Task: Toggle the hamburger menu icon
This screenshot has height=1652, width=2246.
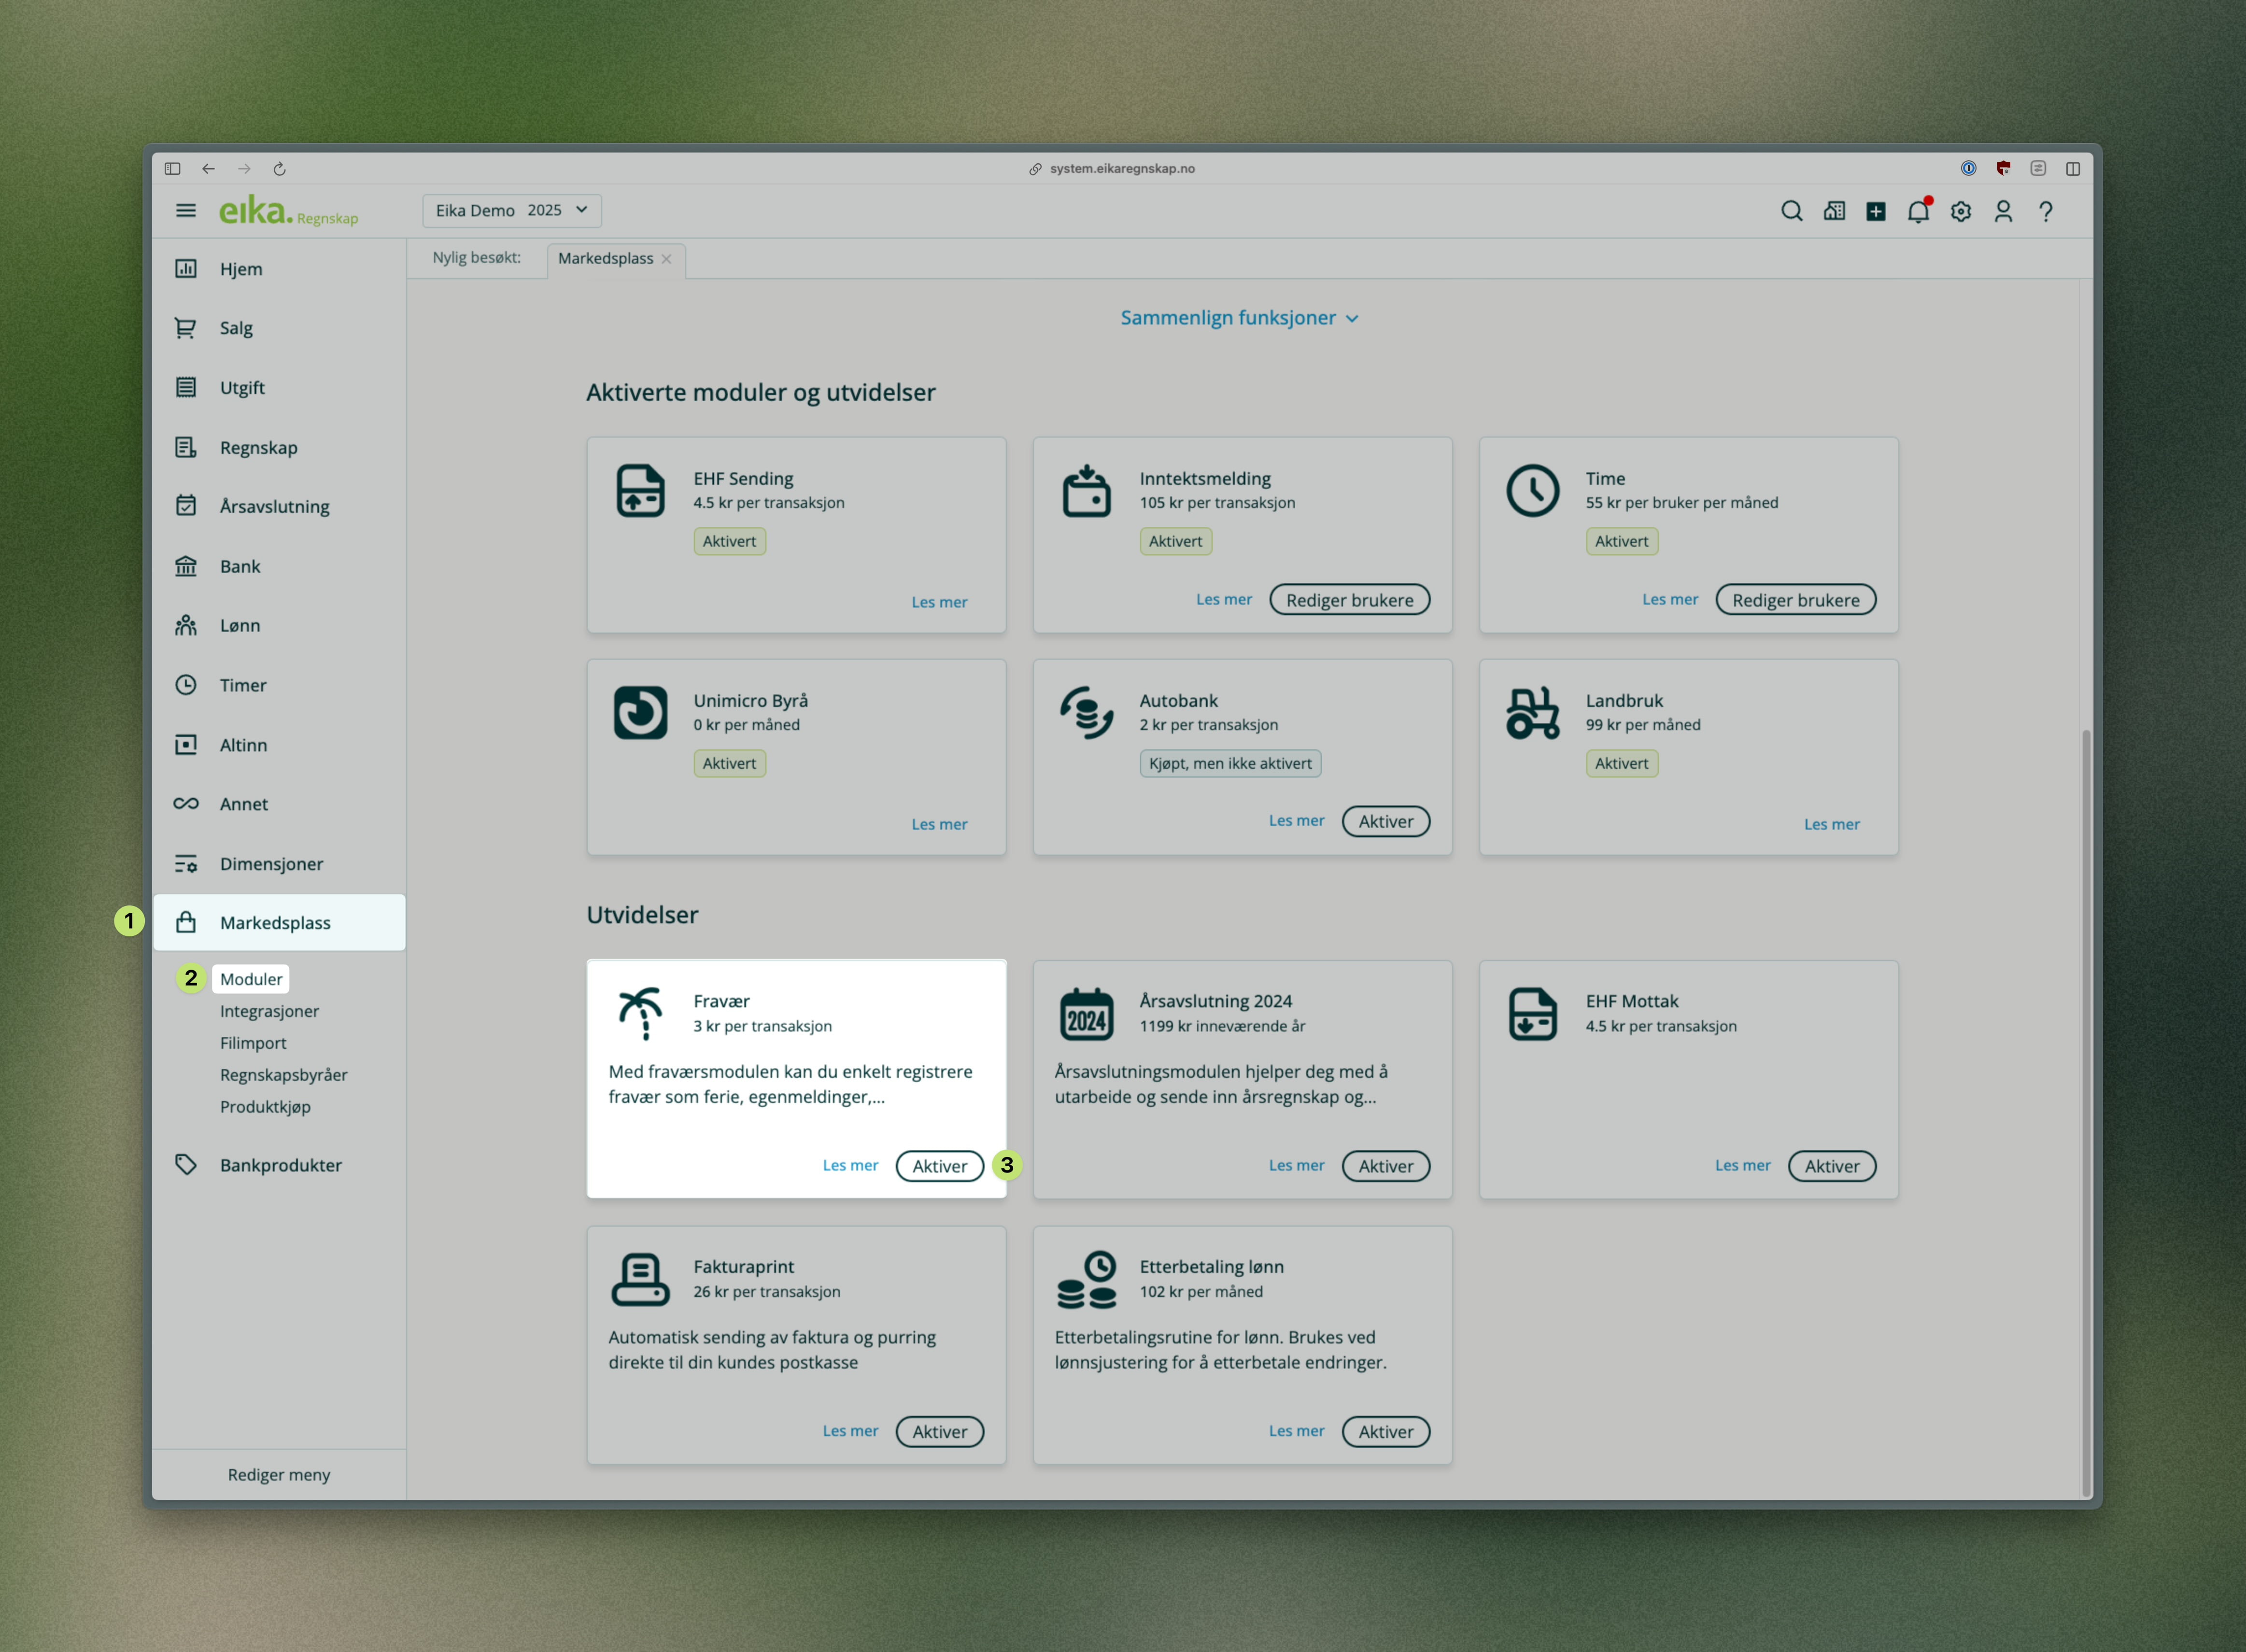Action: pos(186,210)
